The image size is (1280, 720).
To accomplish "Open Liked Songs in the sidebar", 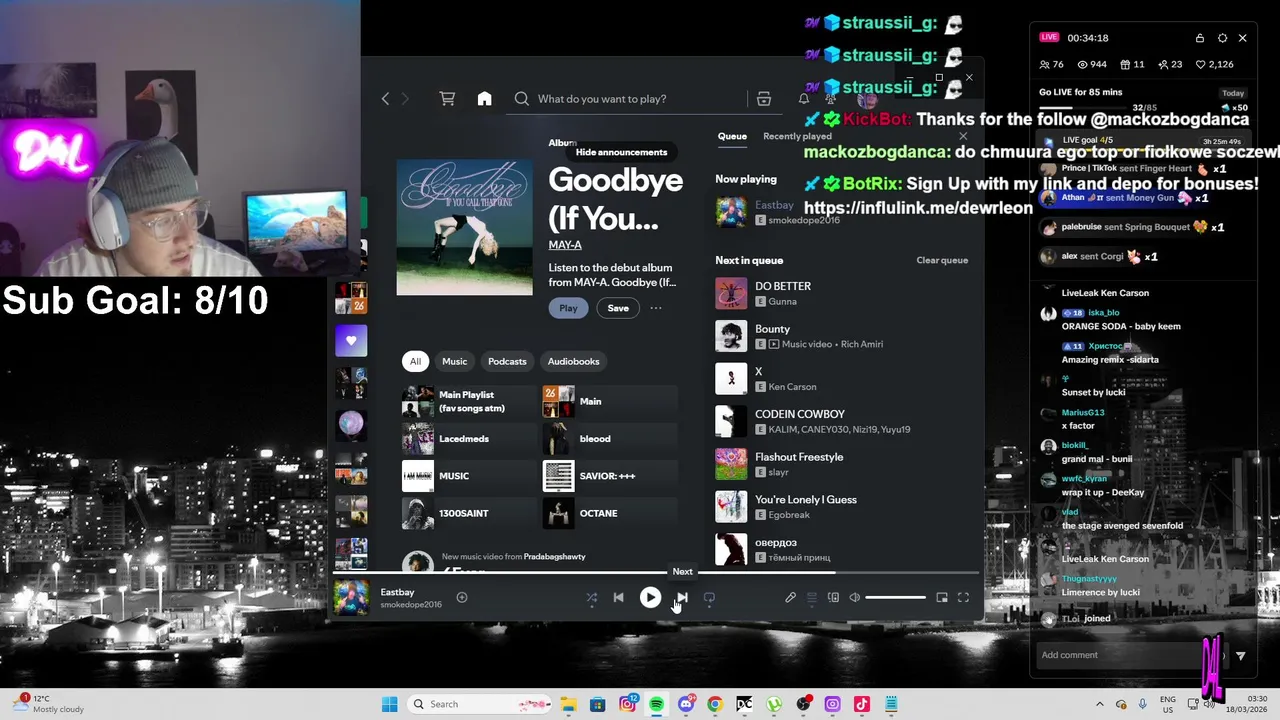I will coord(351,341).
